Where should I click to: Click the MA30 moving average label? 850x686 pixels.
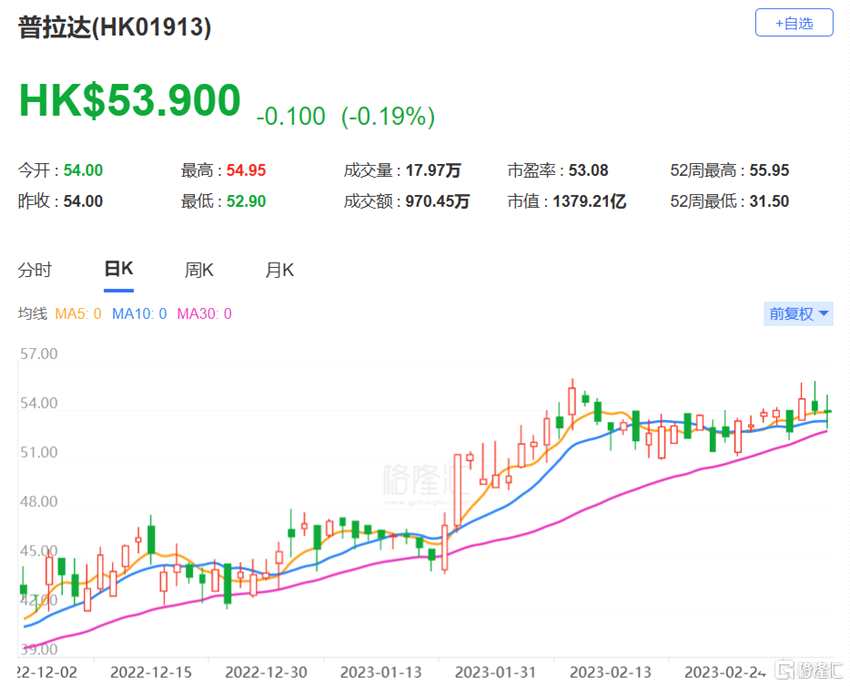coord(204,313)
